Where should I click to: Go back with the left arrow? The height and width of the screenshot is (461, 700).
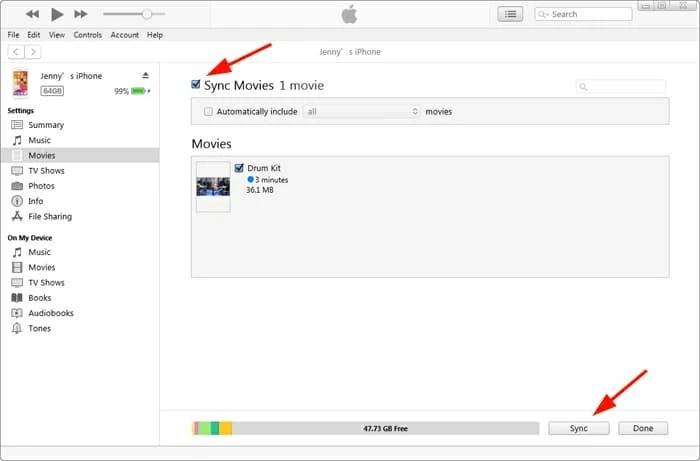16,52
